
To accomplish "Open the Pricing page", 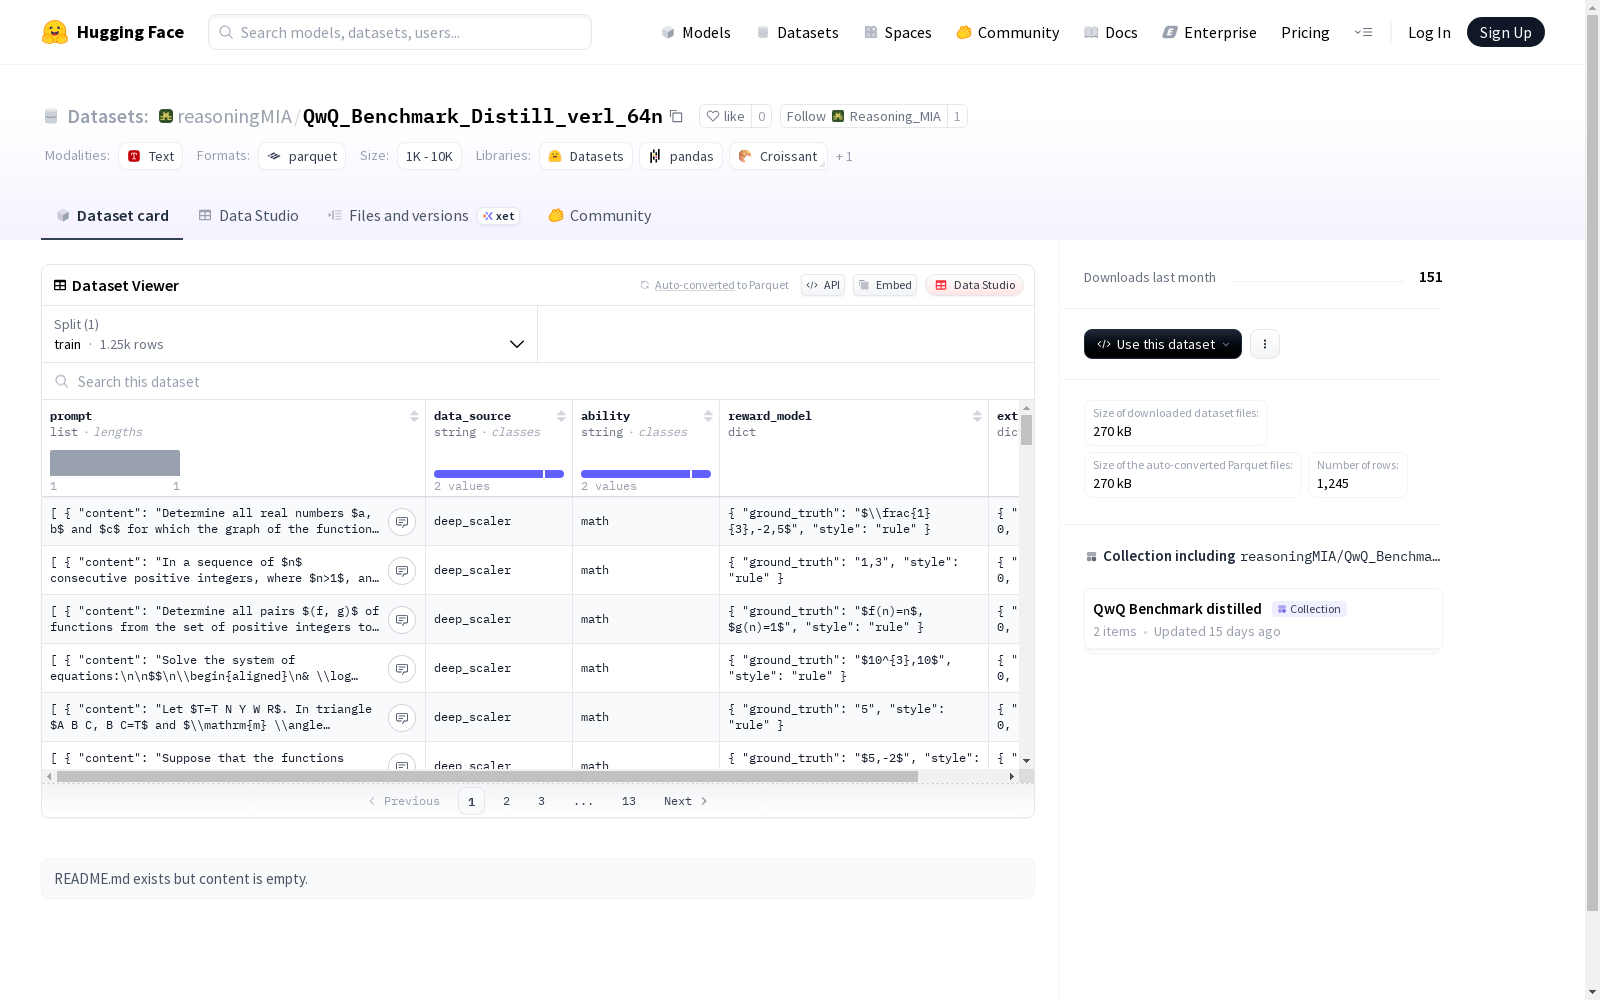I will coord(1305,32).
